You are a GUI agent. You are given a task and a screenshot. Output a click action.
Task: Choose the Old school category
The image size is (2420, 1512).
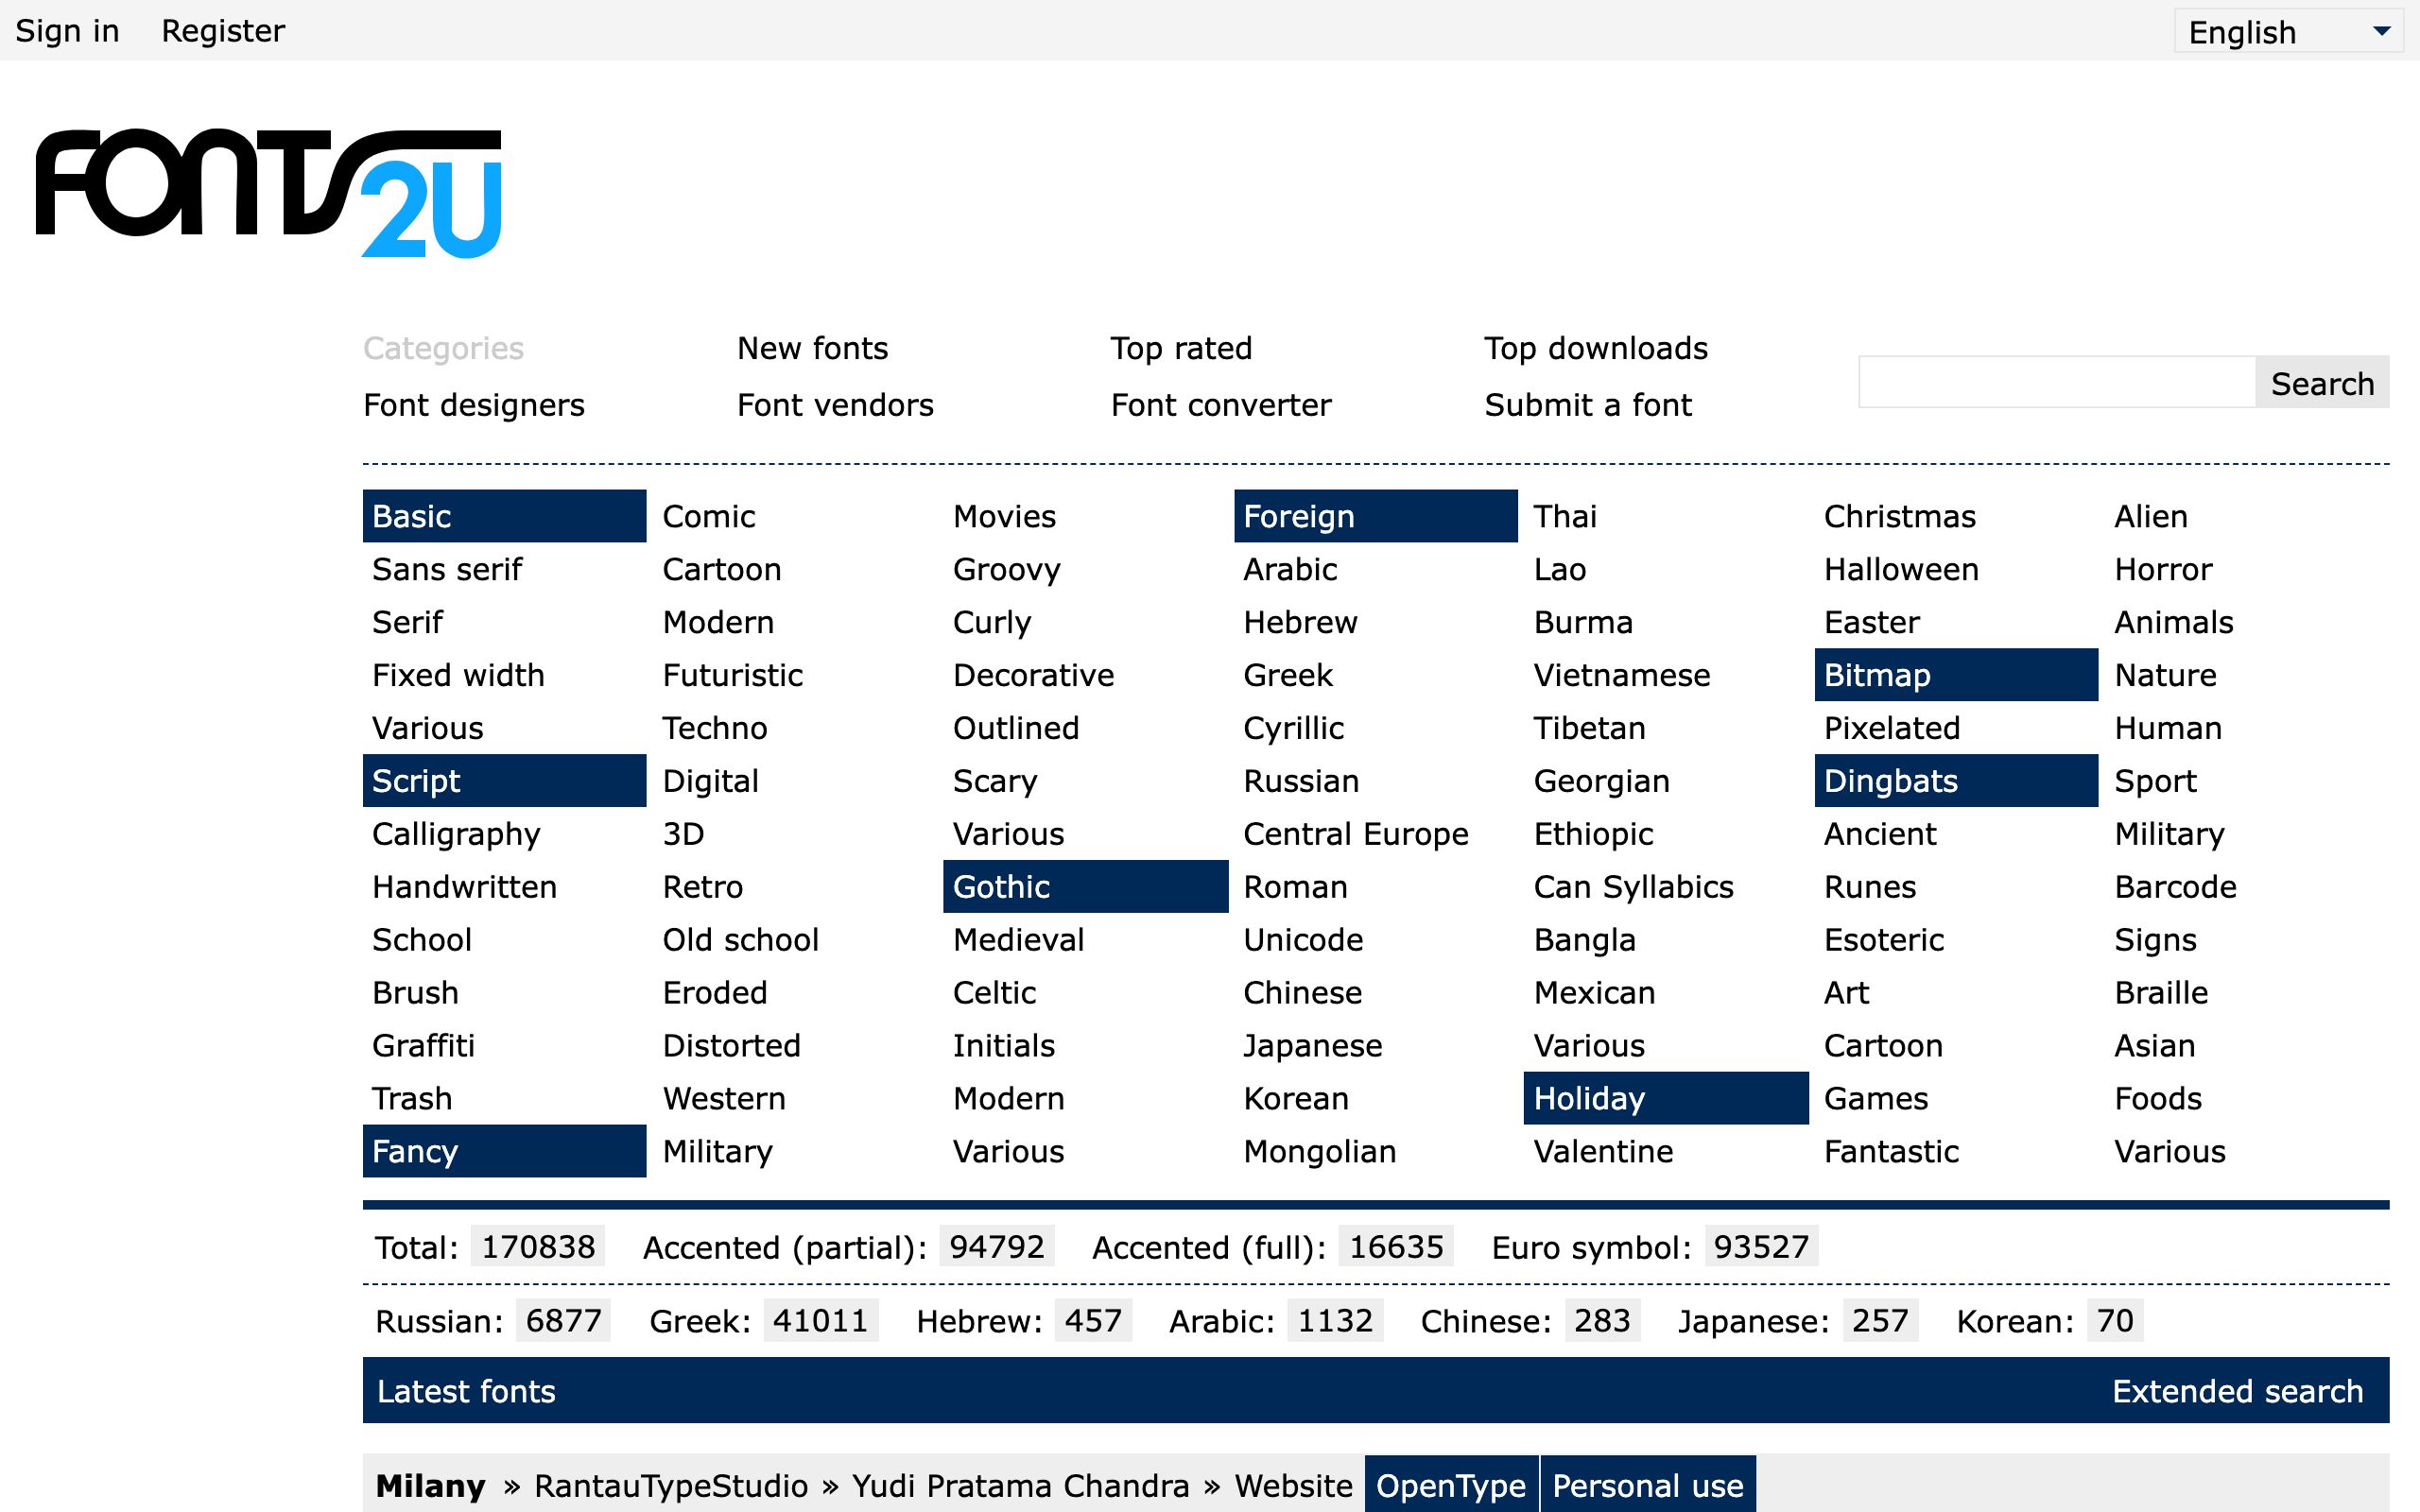click(x=740, y=940)
